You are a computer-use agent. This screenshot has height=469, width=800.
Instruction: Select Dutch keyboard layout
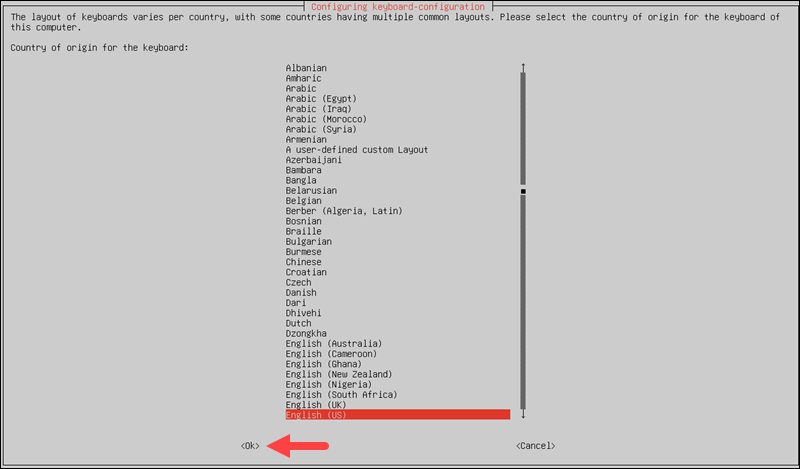[298, 323]
